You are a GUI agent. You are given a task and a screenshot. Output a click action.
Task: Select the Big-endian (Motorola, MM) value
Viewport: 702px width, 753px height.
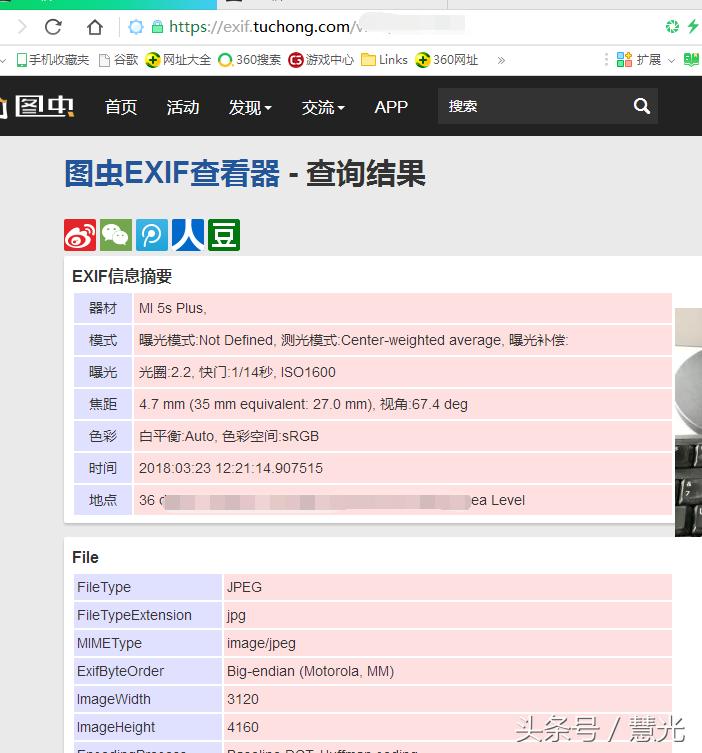pos(448,671)
